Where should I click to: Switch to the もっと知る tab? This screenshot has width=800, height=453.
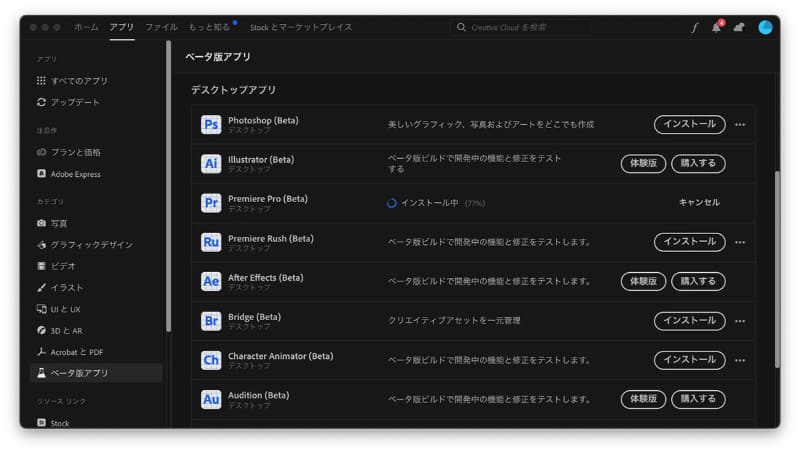click(210, 27)
